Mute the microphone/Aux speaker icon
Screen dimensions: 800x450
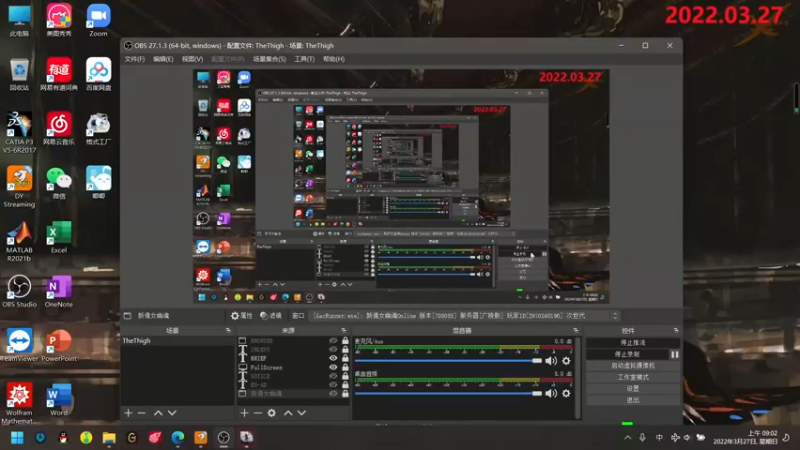pyautogui.click(x=551, y=361)
